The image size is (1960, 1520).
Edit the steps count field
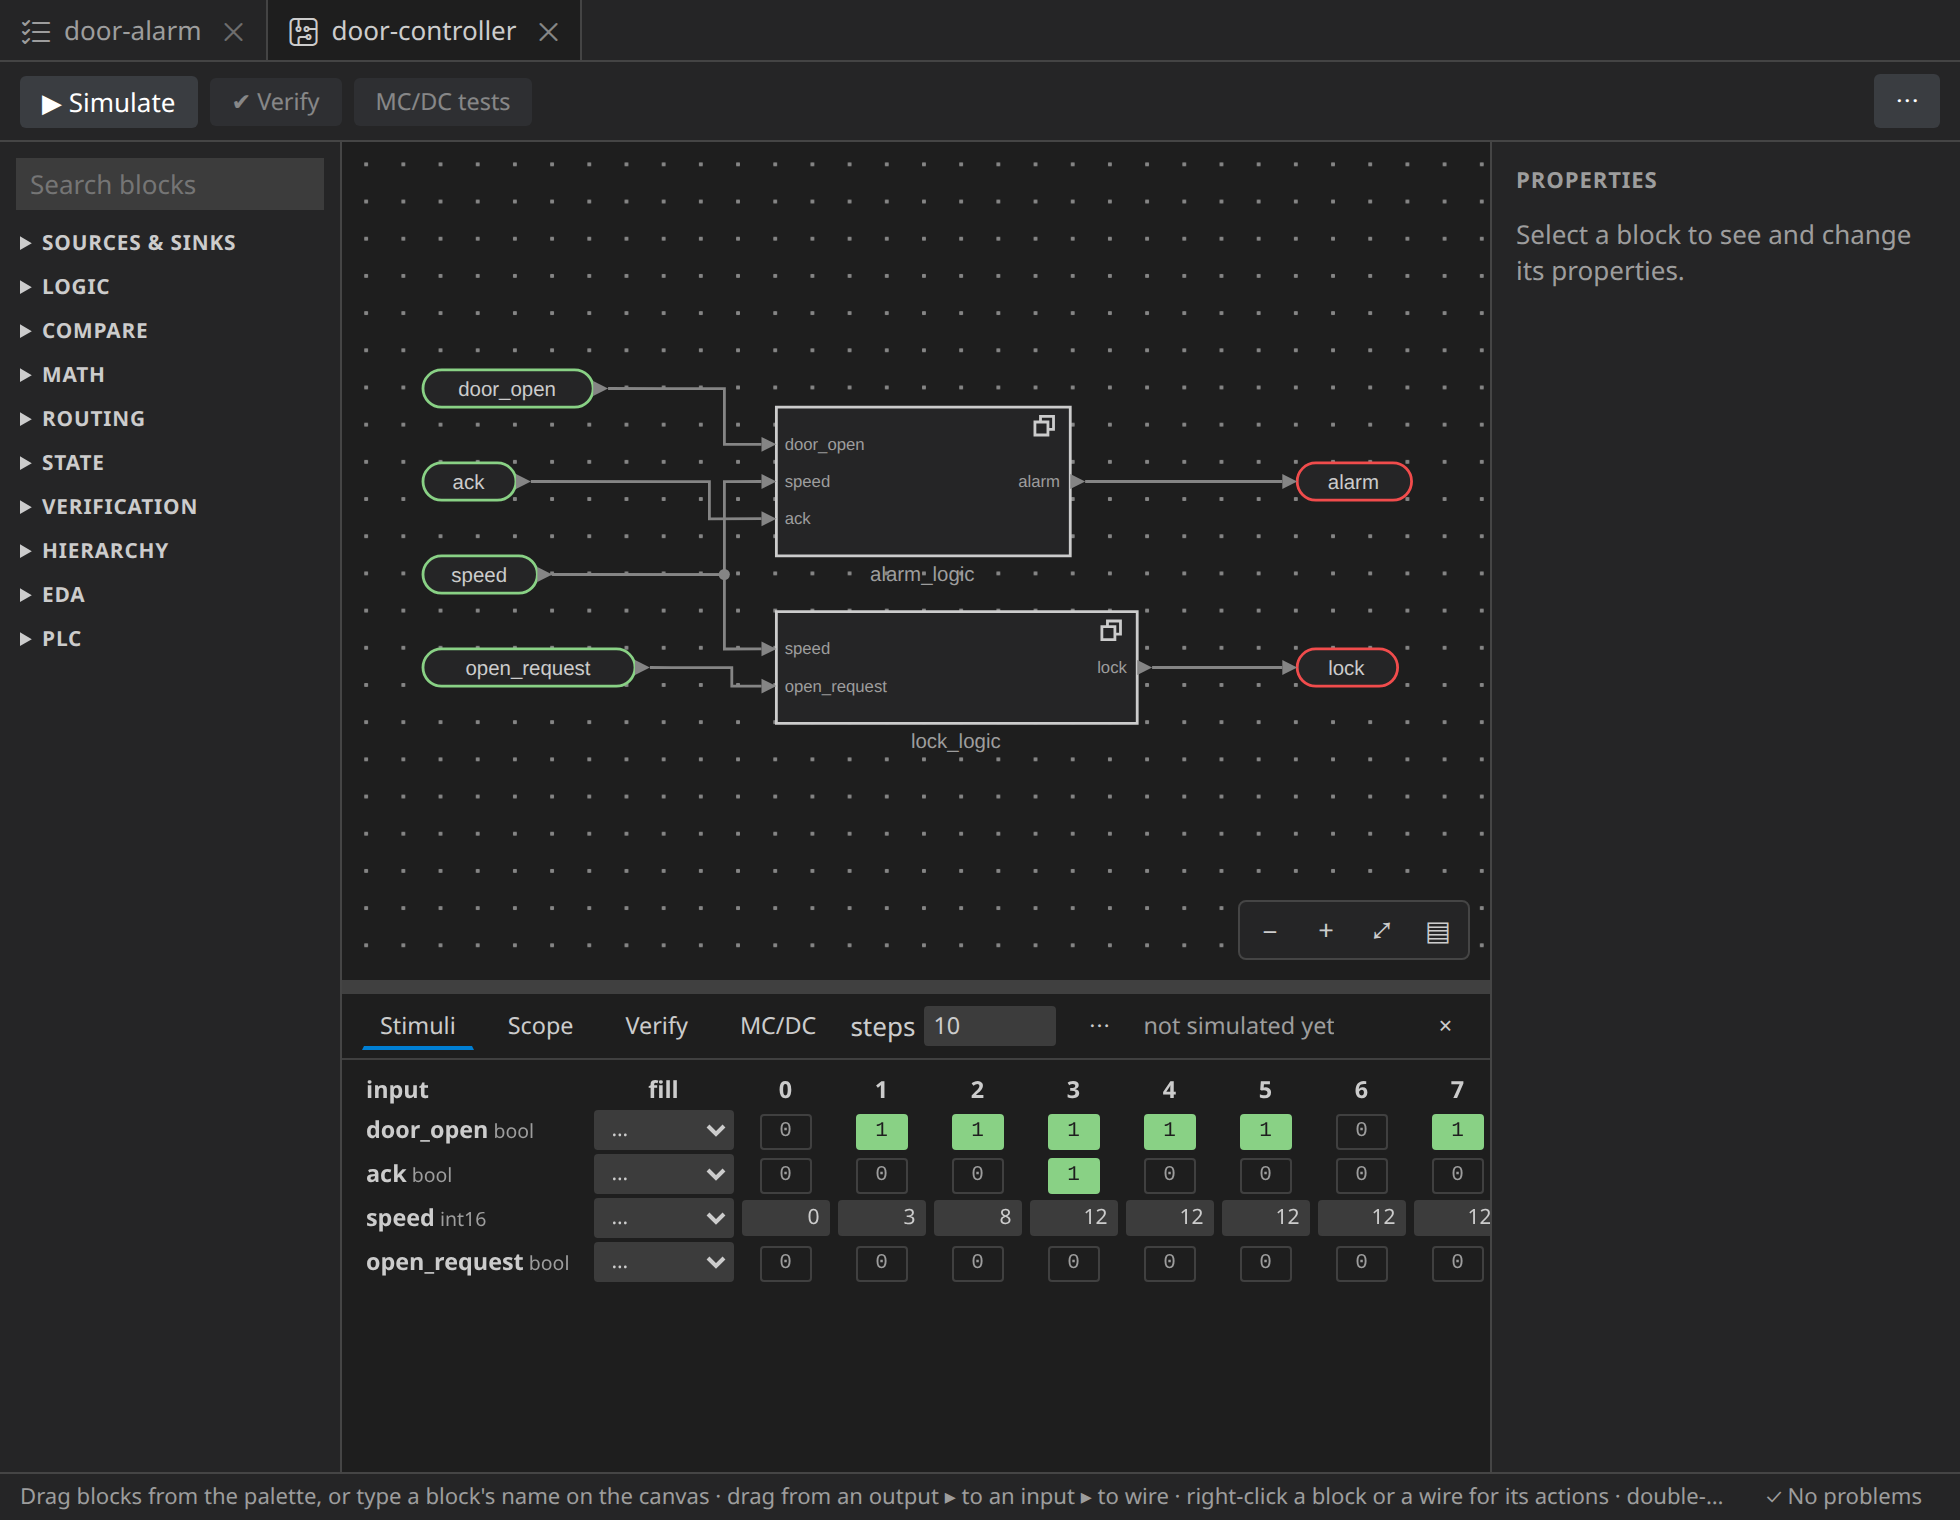(x=989, y=1026)
